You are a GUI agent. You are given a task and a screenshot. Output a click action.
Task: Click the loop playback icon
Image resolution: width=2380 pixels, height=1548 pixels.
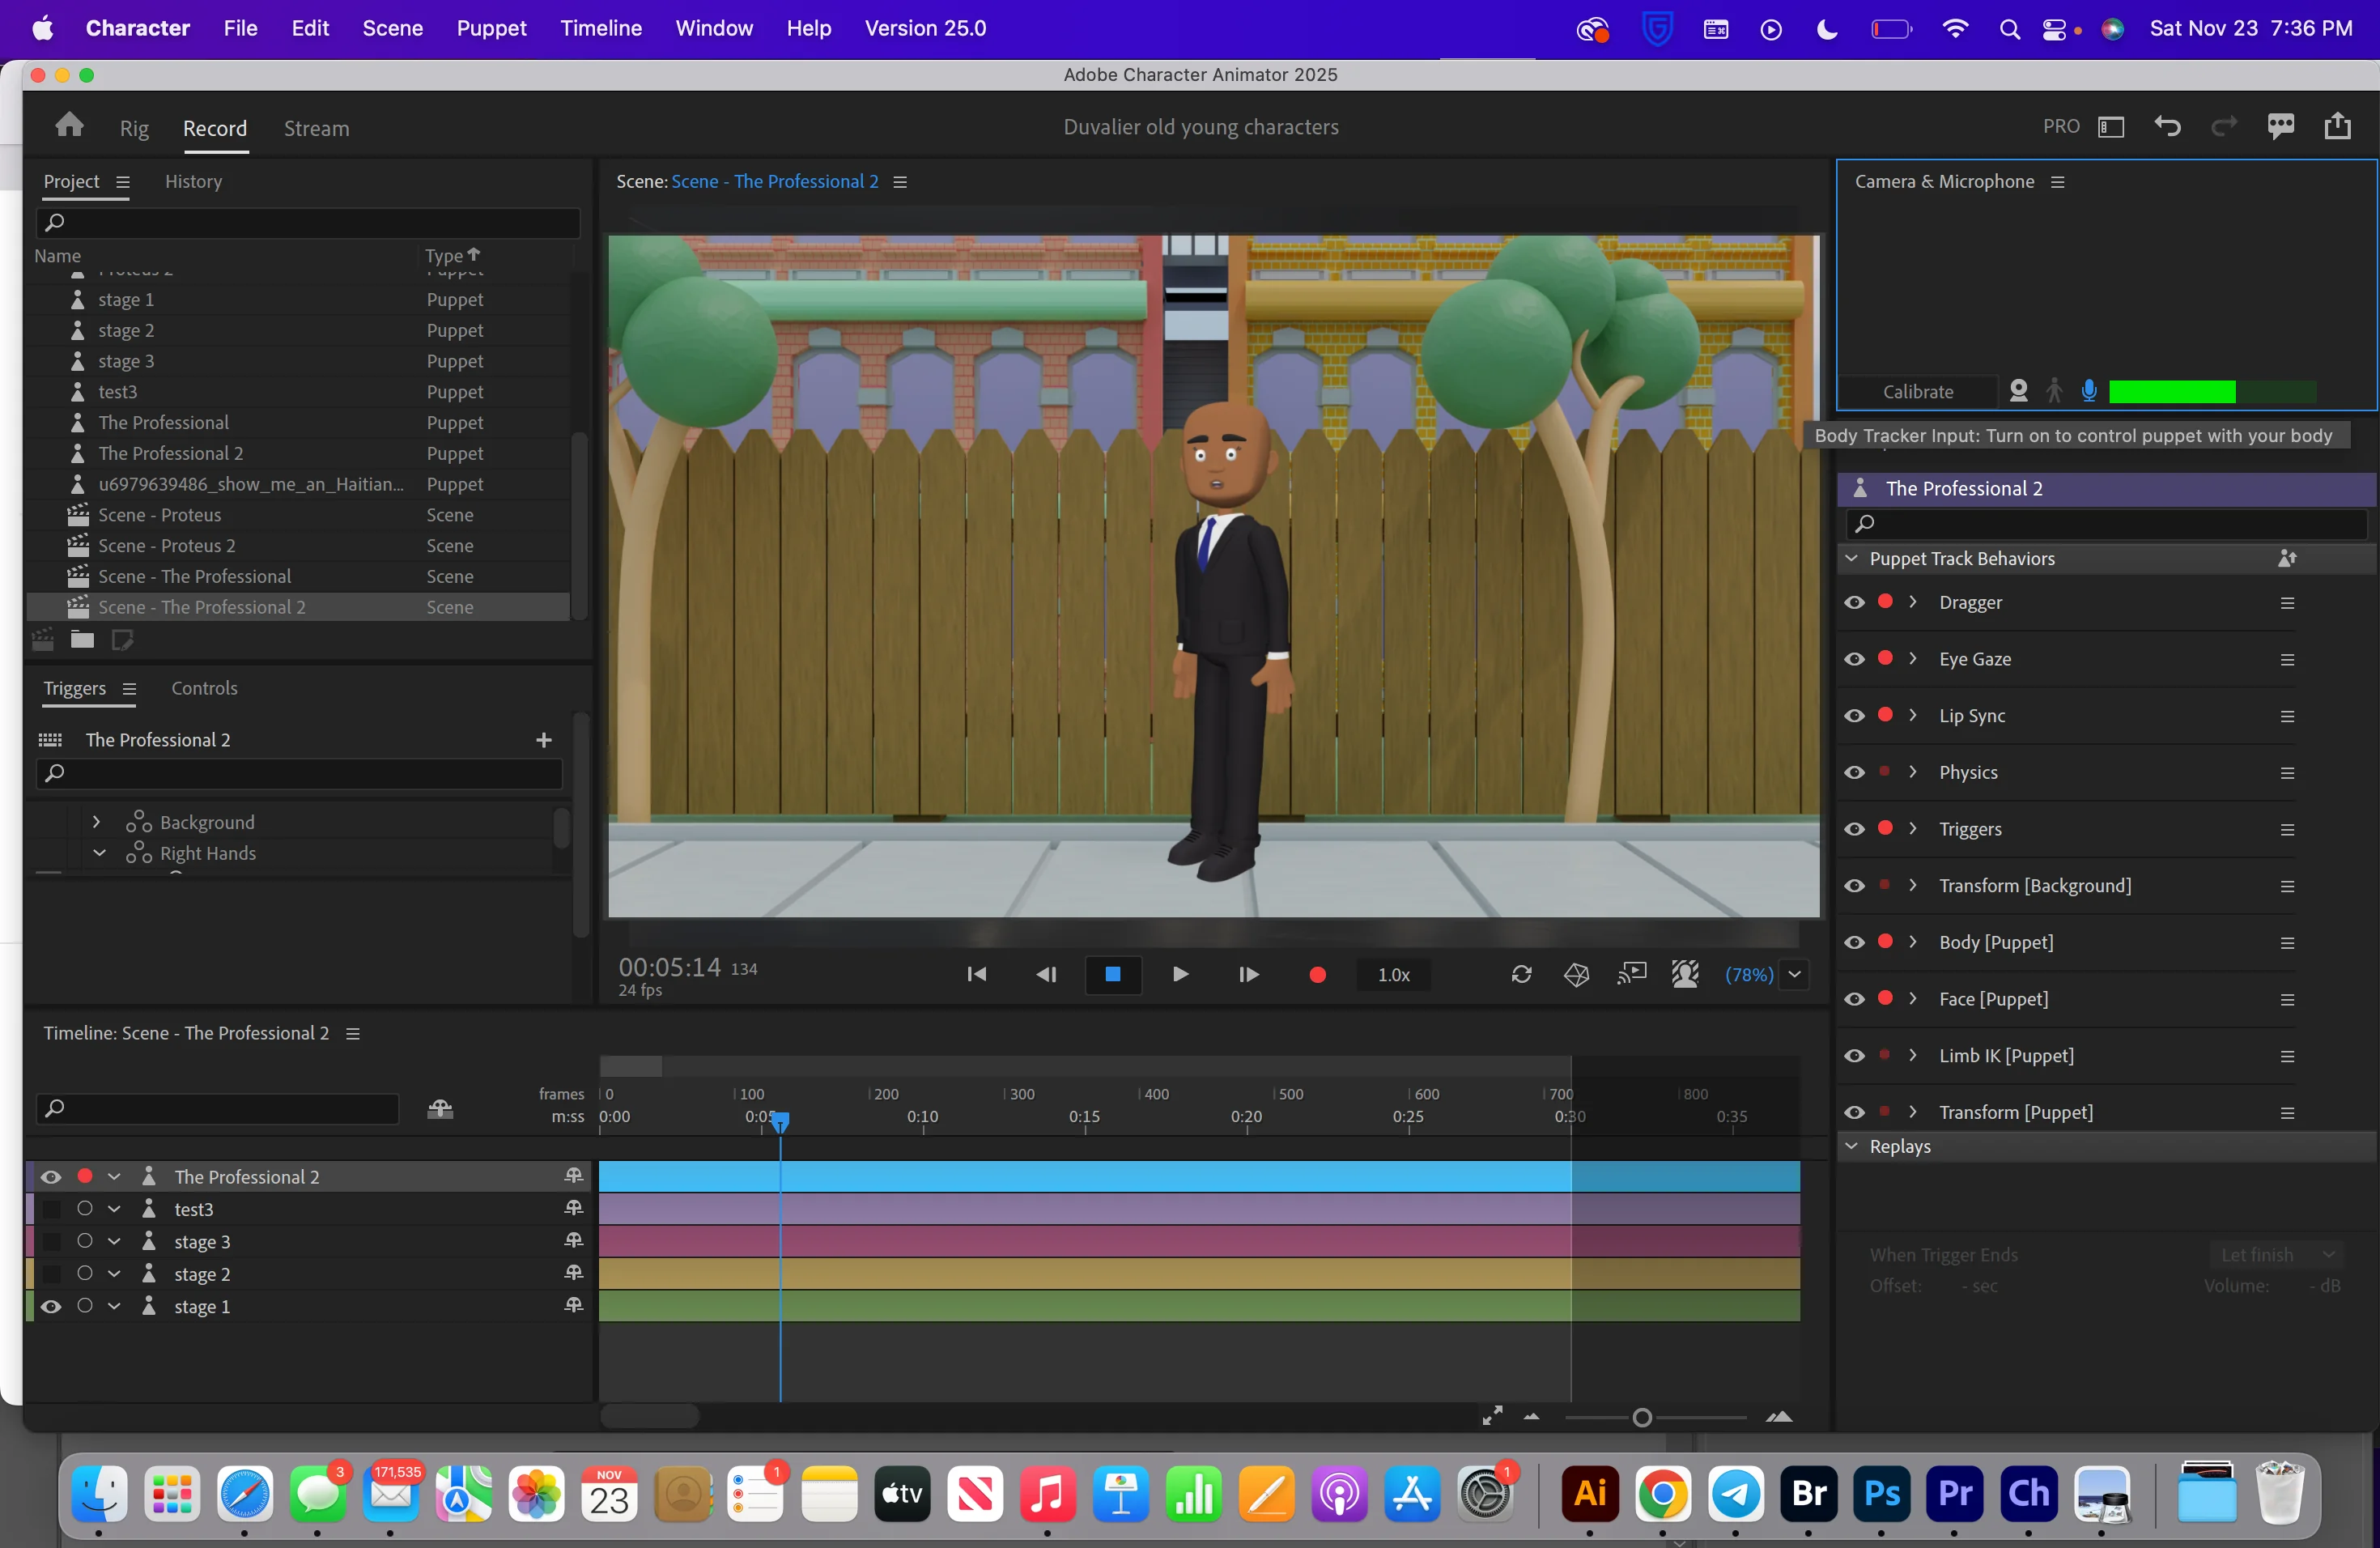(x=1521, y=975)
